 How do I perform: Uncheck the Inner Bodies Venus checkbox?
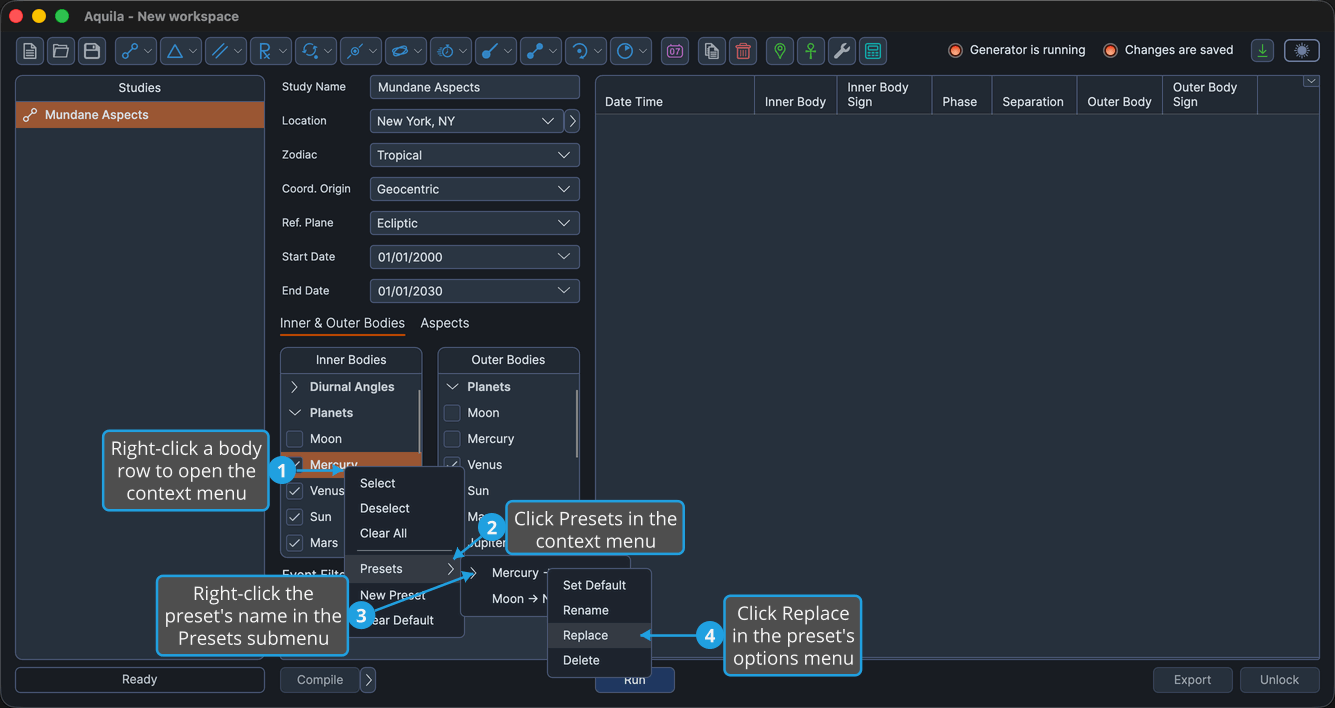pos(294,491)
